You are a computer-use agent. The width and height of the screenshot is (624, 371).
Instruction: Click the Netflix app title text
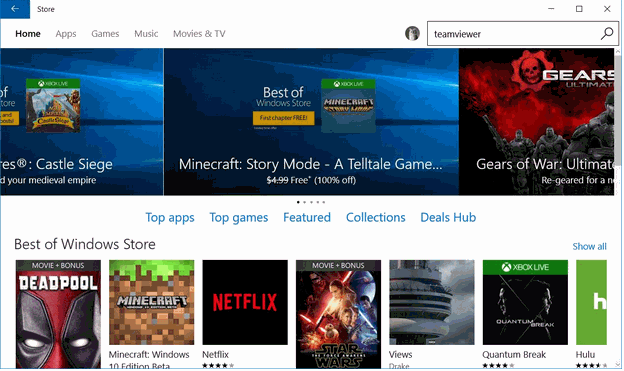click(215, 354)
